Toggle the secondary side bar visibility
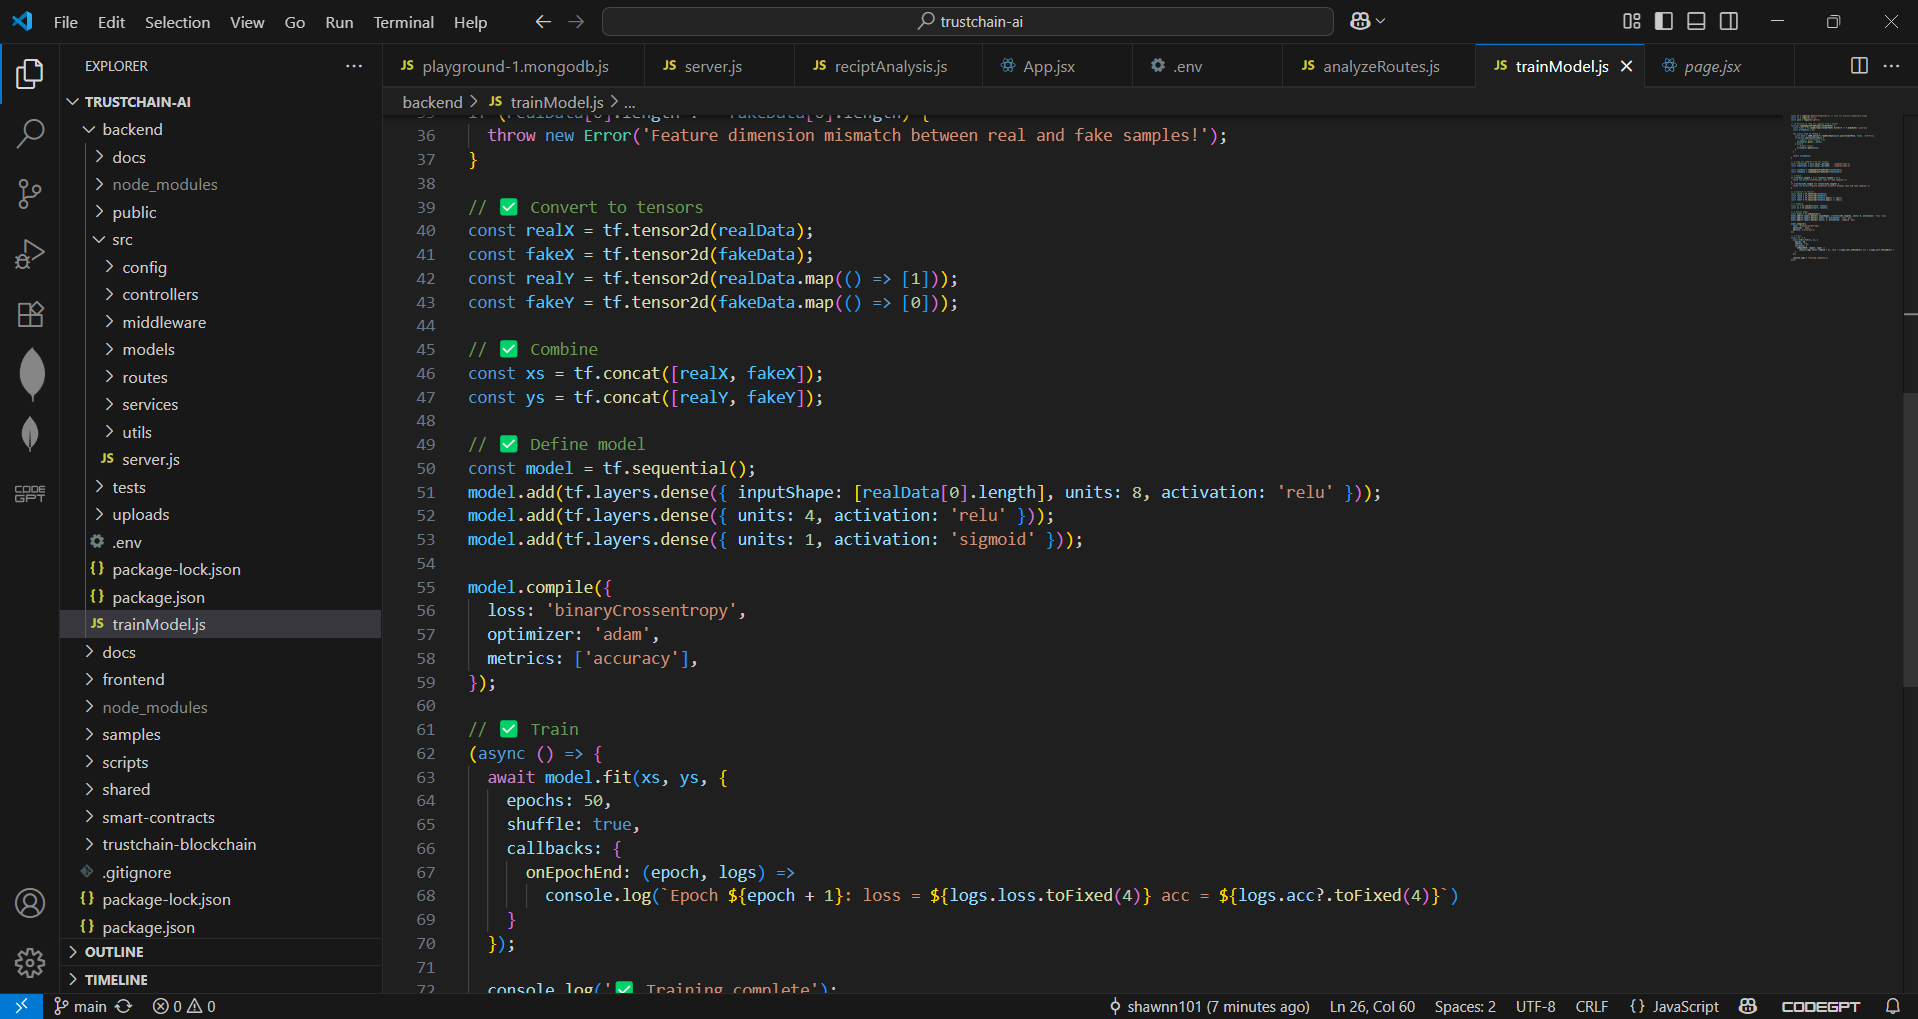 point(1729,21)
